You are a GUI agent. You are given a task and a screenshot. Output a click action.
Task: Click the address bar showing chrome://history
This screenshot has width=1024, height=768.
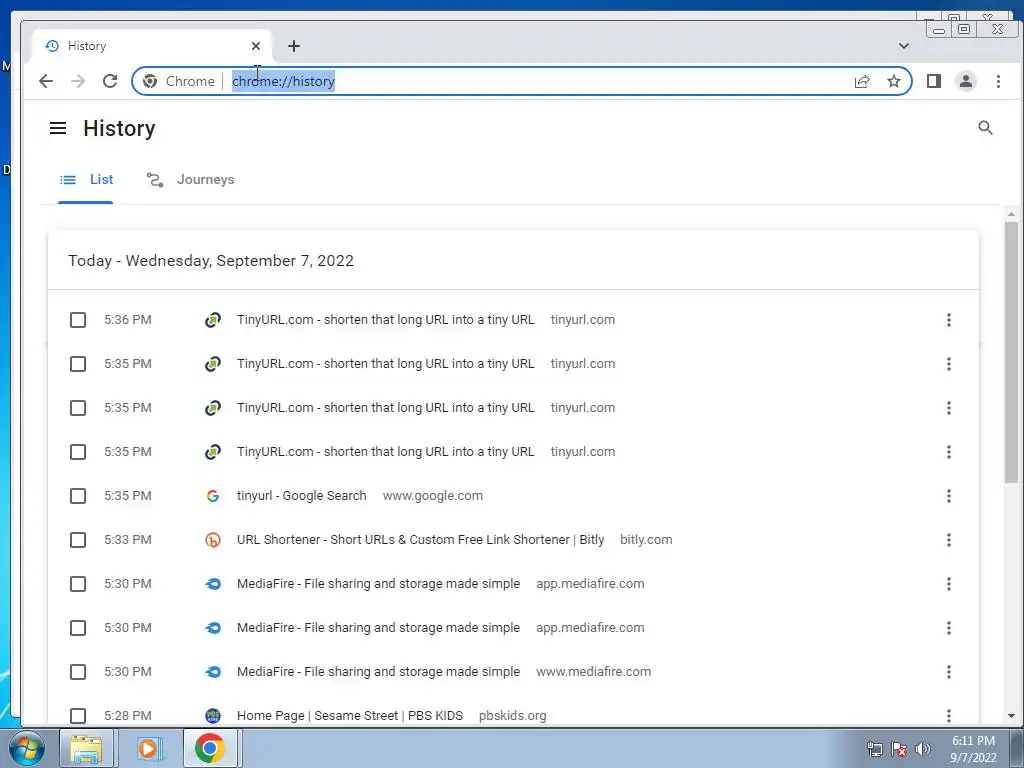pyautogui.click(x=521, y=81)
